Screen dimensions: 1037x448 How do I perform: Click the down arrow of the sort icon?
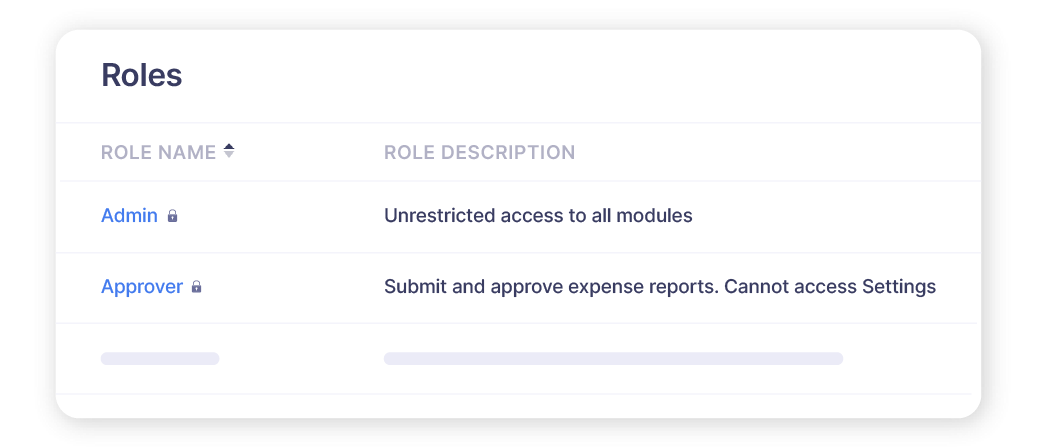coord(229,157)
